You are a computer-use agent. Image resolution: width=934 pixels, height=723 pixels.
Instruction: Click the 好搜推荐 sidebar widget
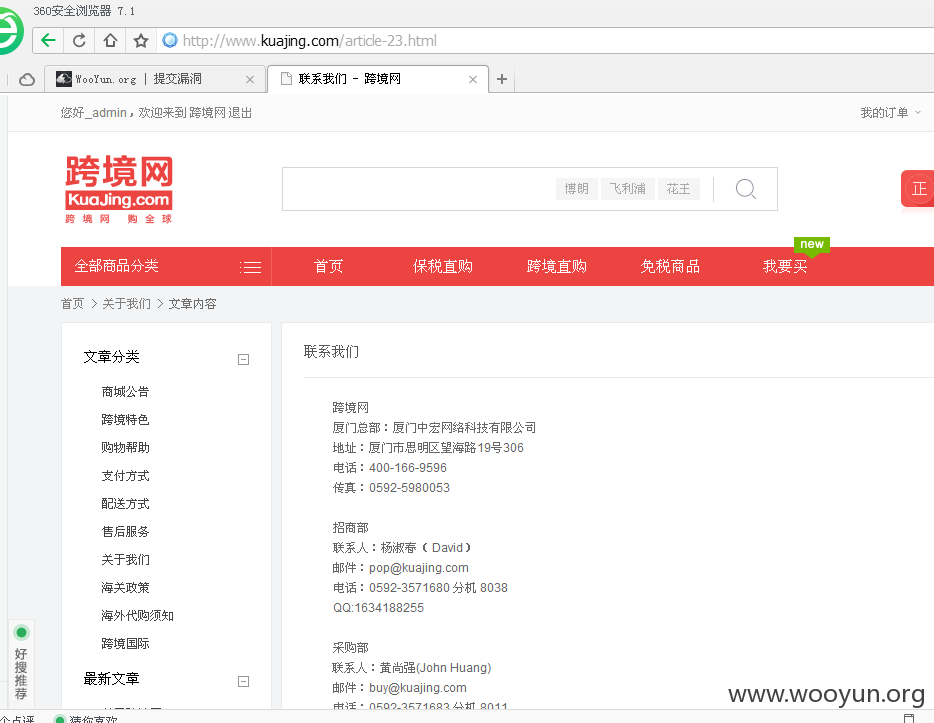[x=21, y=664]
